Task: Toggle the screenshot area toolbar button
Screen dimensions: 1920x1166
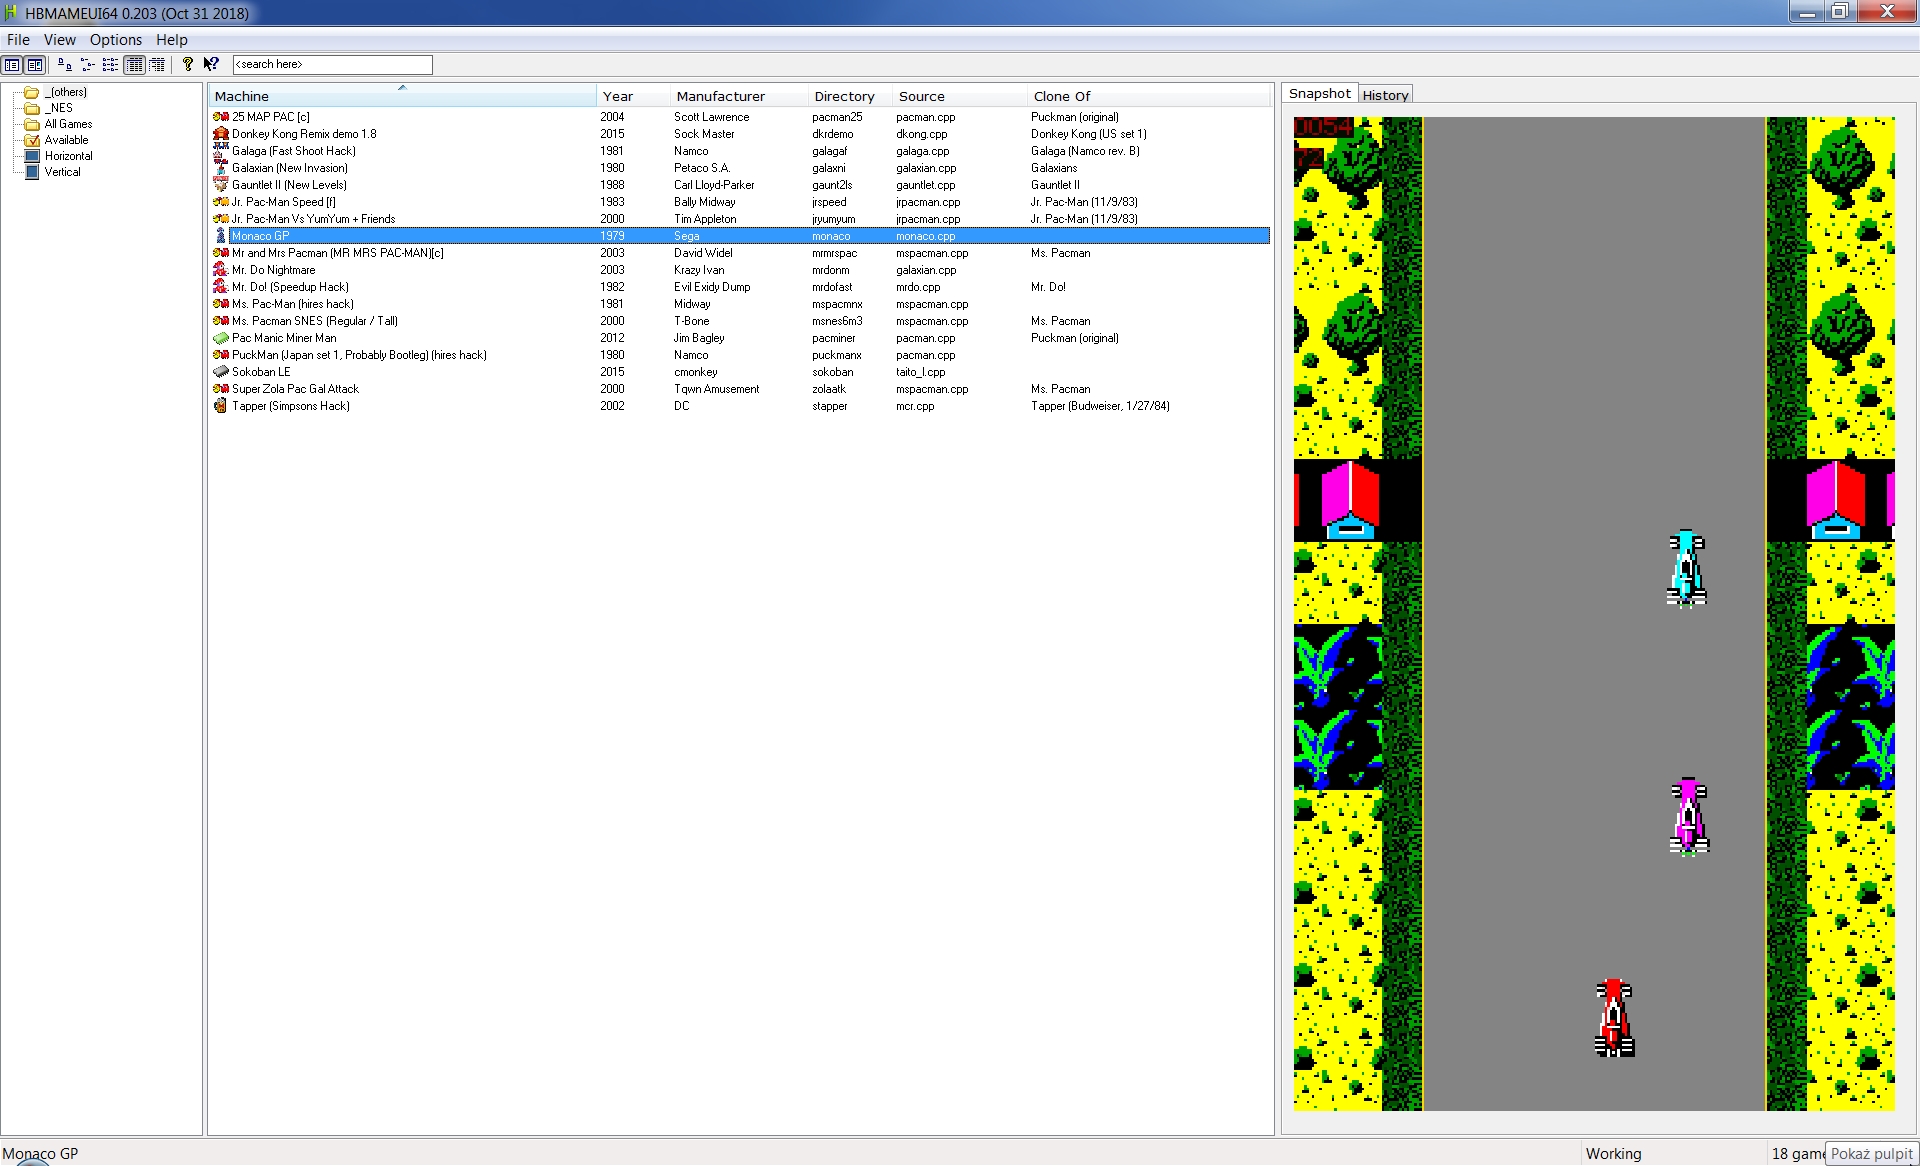Action: tap(35, 65)
